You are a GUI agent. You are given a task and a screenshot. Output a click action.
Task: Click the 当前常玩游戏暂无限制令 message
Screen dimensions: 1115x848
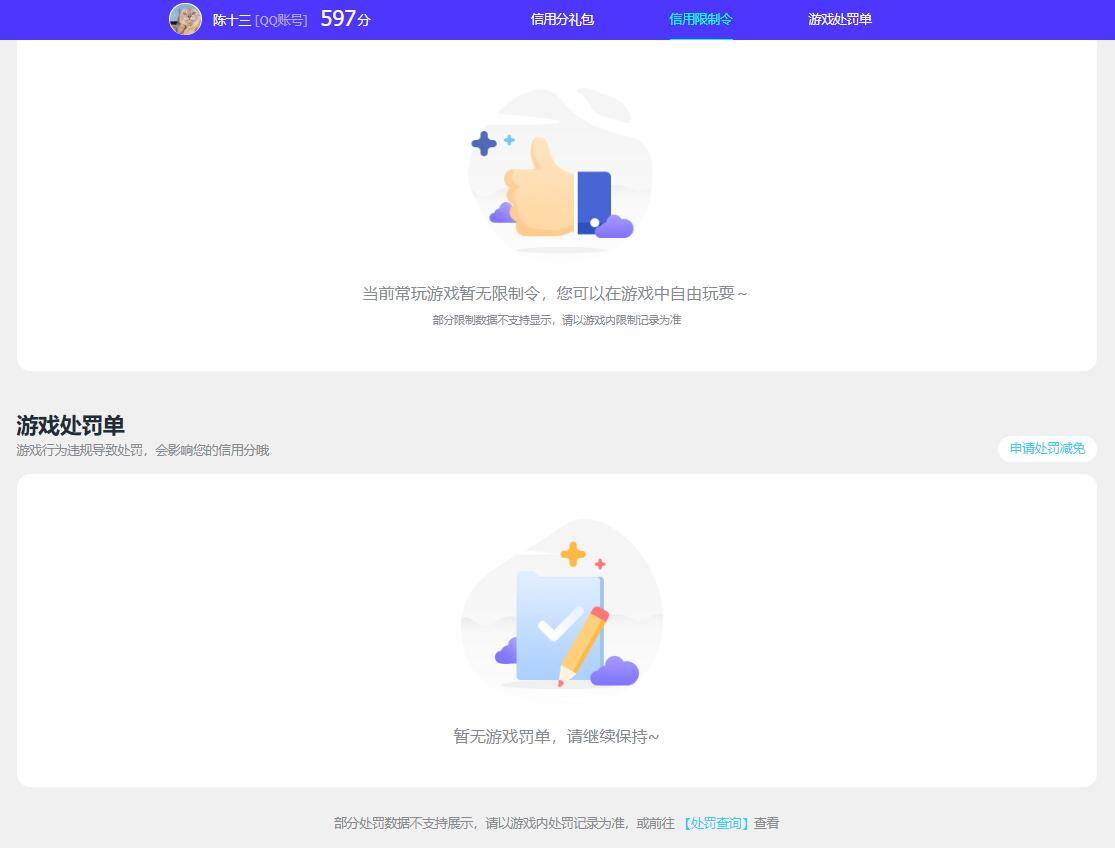(x=557, y=293)
